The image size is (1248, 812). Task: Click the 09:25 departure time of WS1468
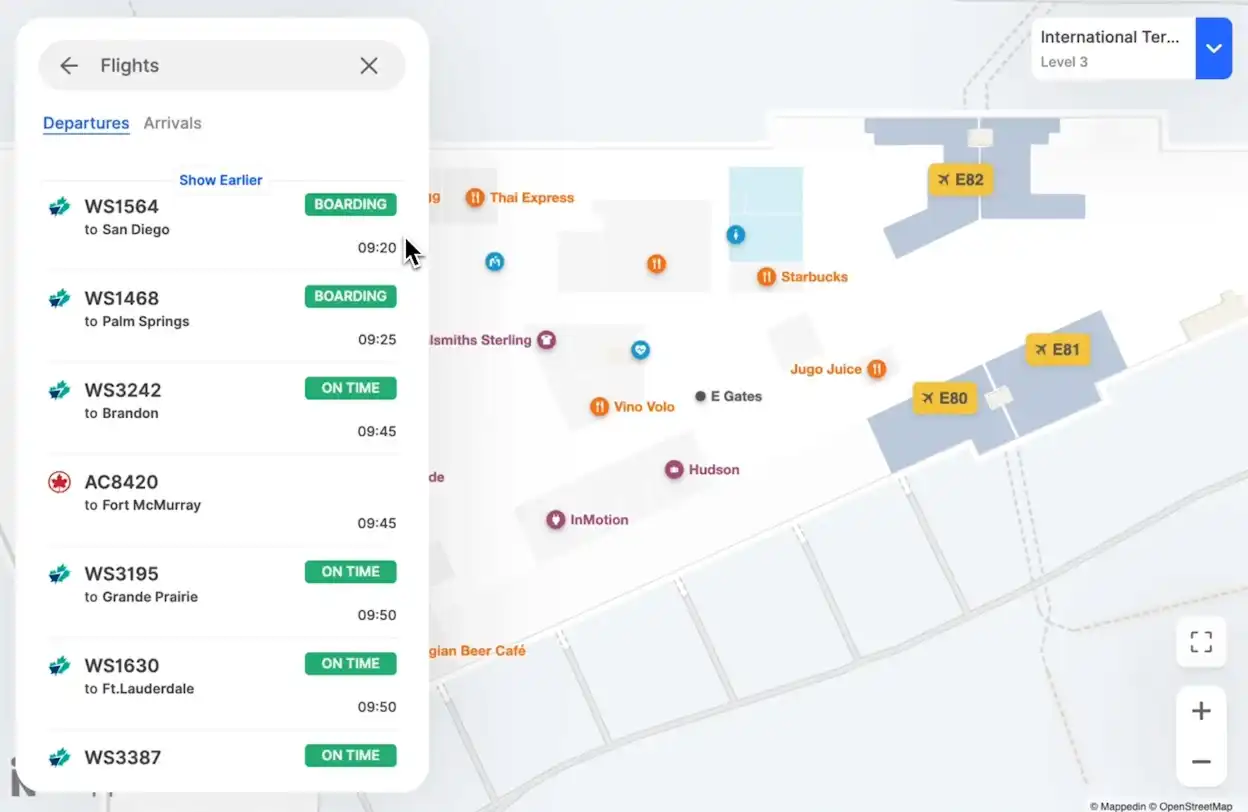[x=377, y=340]
